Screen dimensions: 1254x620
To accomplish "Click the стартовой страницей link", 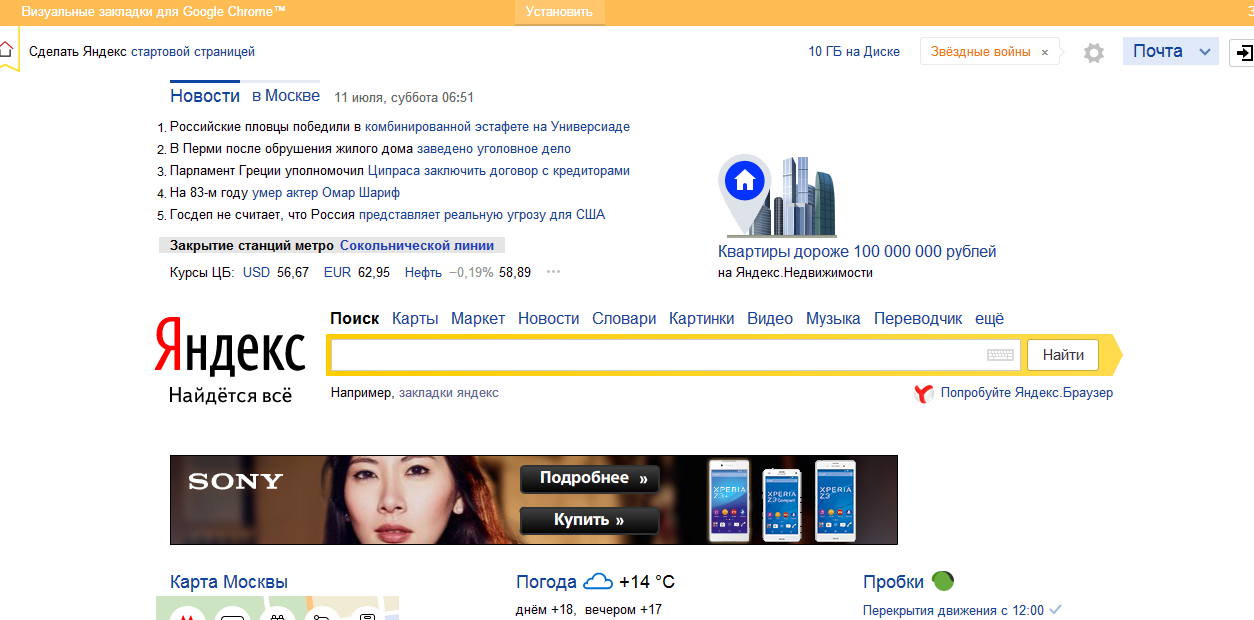I will point(193,52).
